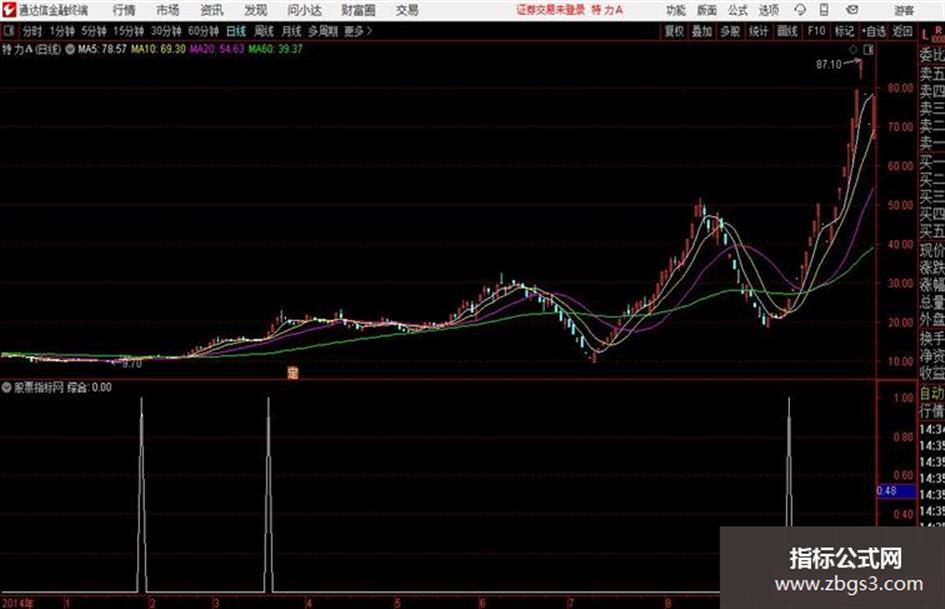Click the 复权 toolbar button
Screen dimensions: 945x609
pyautogui.click(x=674, y=31)
